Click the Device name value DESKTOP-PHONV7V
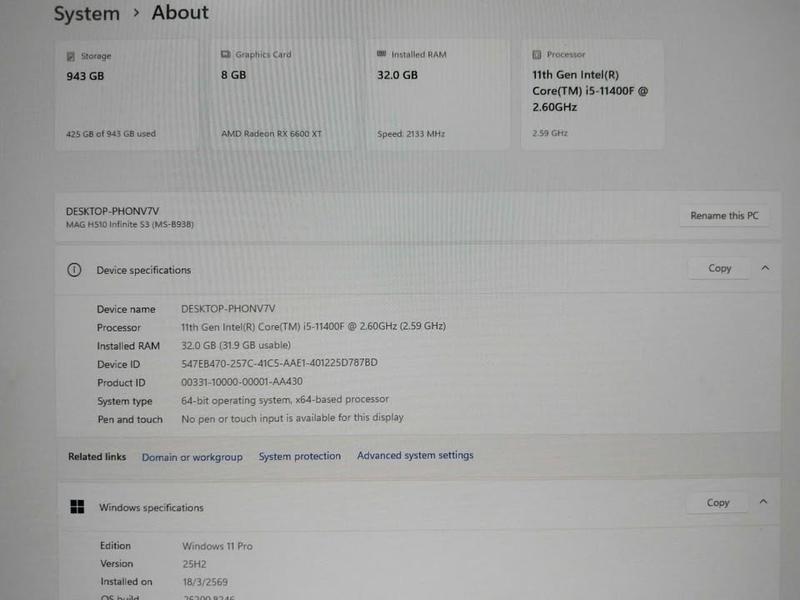This screenshot has width=800, height=600. 228,309
